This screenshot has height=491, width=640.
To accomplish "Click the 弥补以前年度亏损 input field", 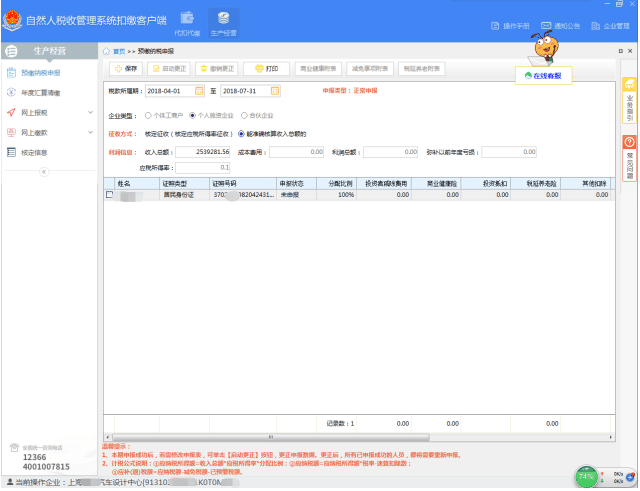I will [x=509, y=152].
